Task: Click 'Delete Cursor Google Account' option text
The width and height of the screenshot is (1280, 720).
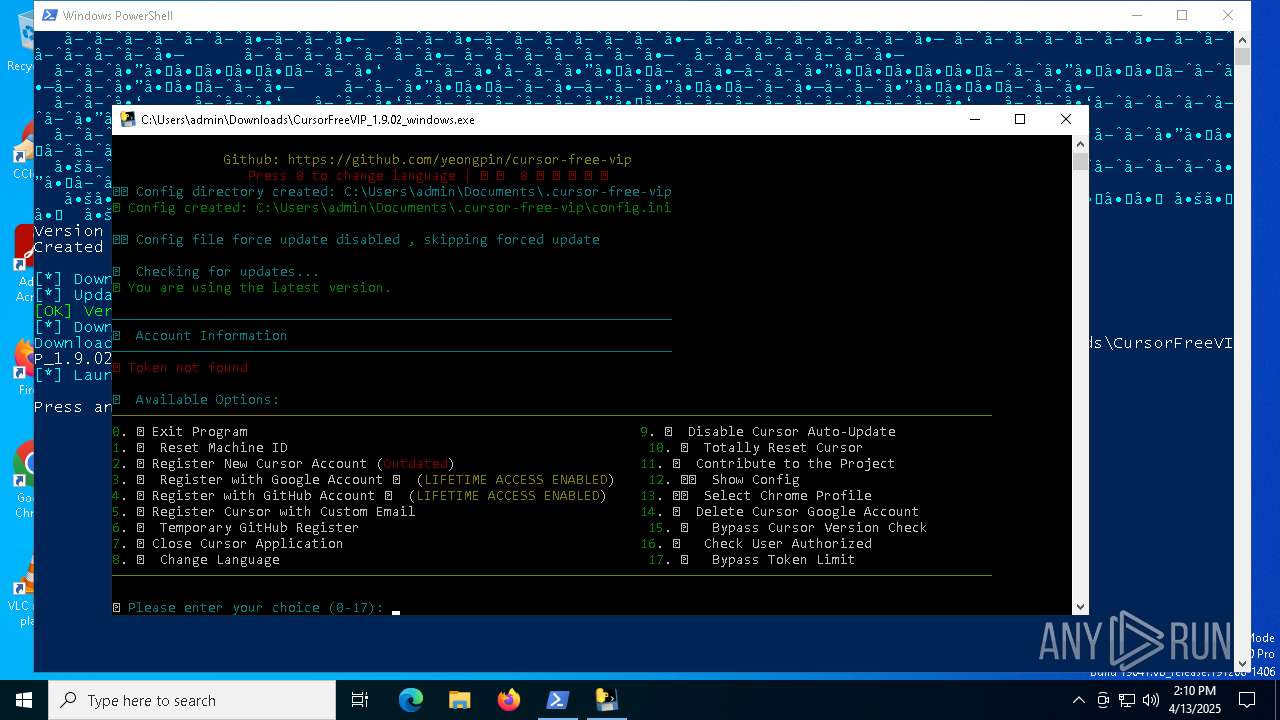Action: point(808,511)
